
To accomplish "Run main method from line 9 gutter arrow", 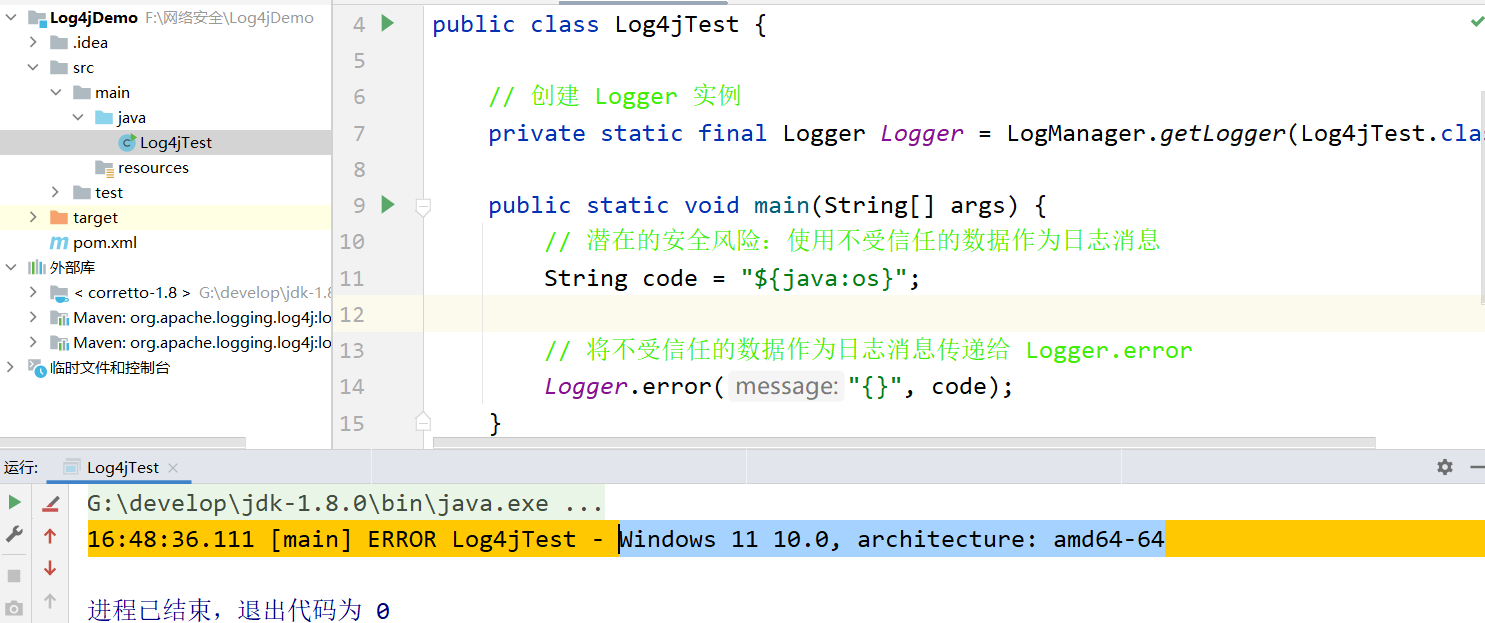I will 388,205.
